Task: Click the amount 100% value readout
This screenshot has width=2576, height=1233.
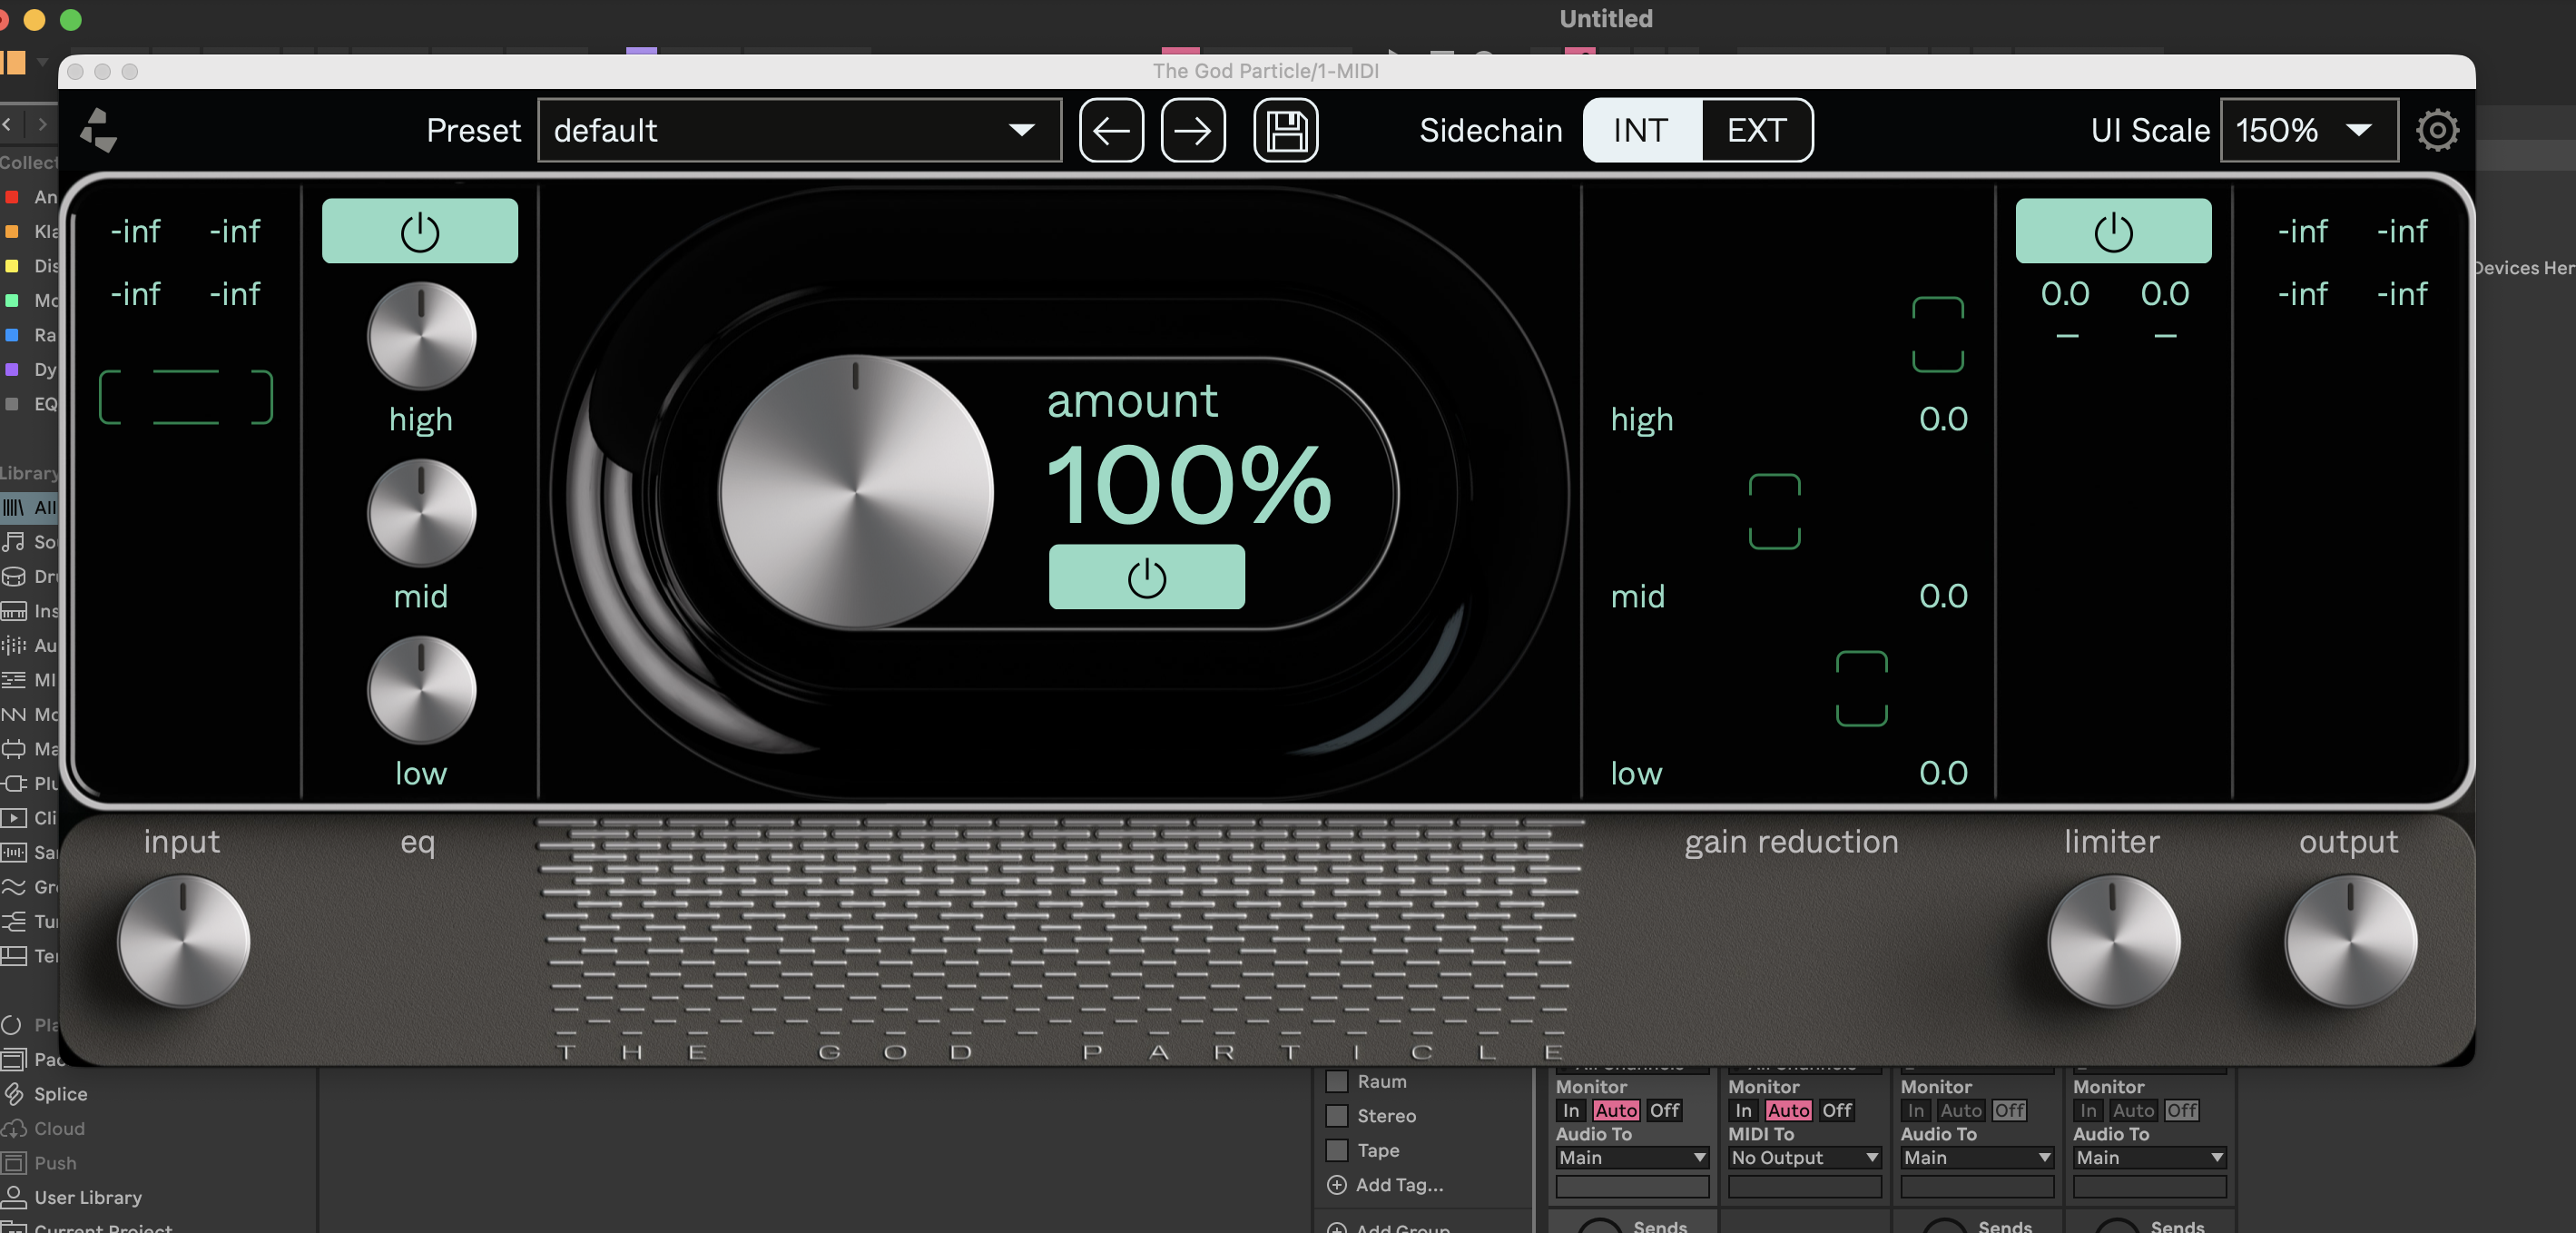Action: coord(1189,486)
